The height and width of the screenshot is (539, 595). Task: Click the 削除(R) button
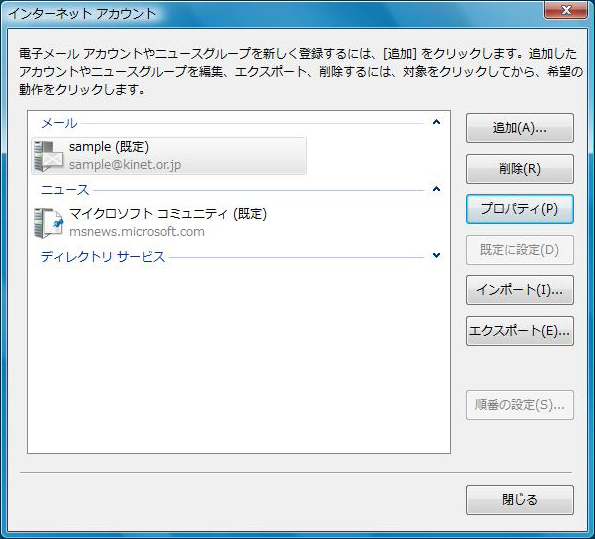point(519,169)
